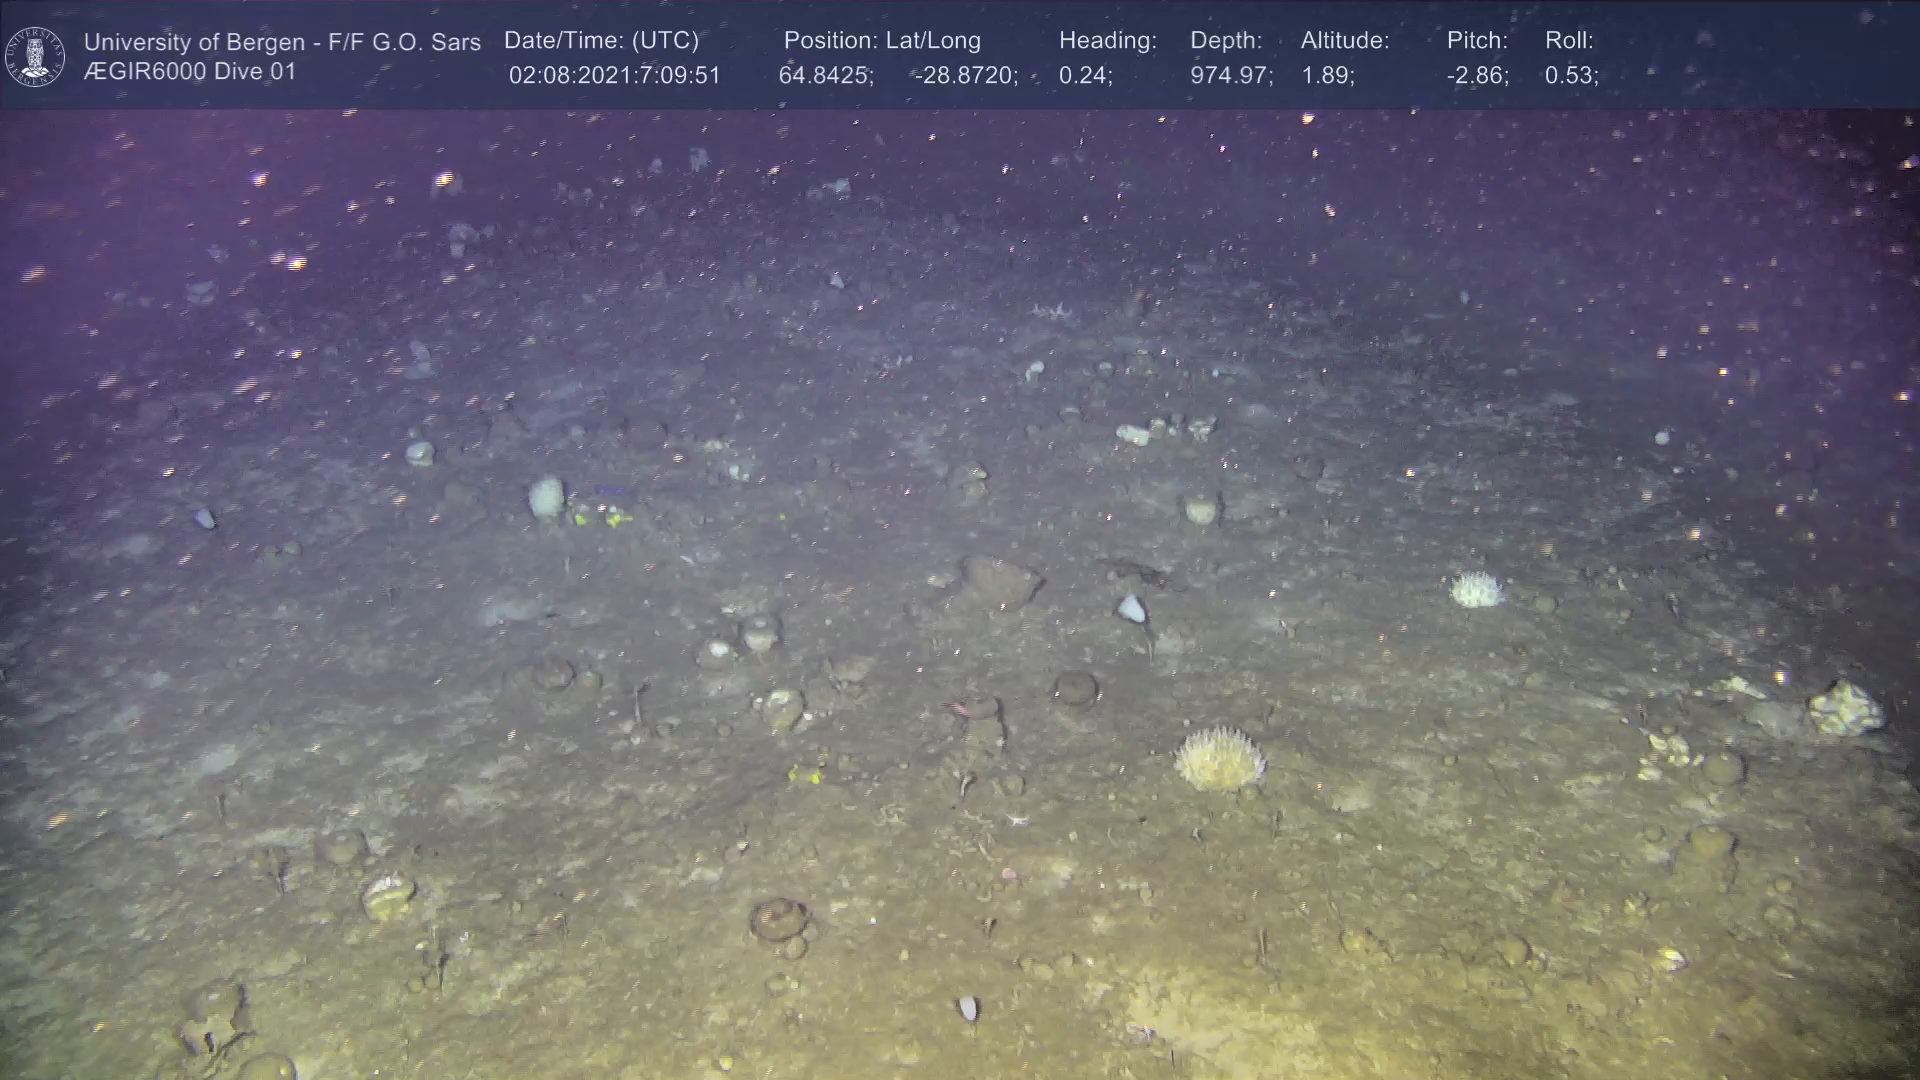
Task: Select the depth reading 974.97
Action: (x=1230, y=75)
